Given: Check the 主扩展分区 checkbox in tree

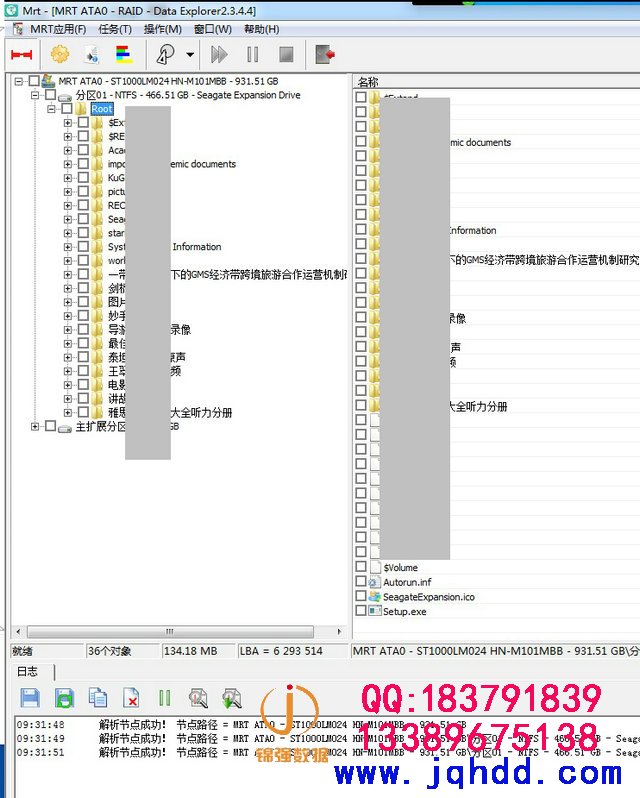Looking at the screenshot, I should (x=50, y=425).
